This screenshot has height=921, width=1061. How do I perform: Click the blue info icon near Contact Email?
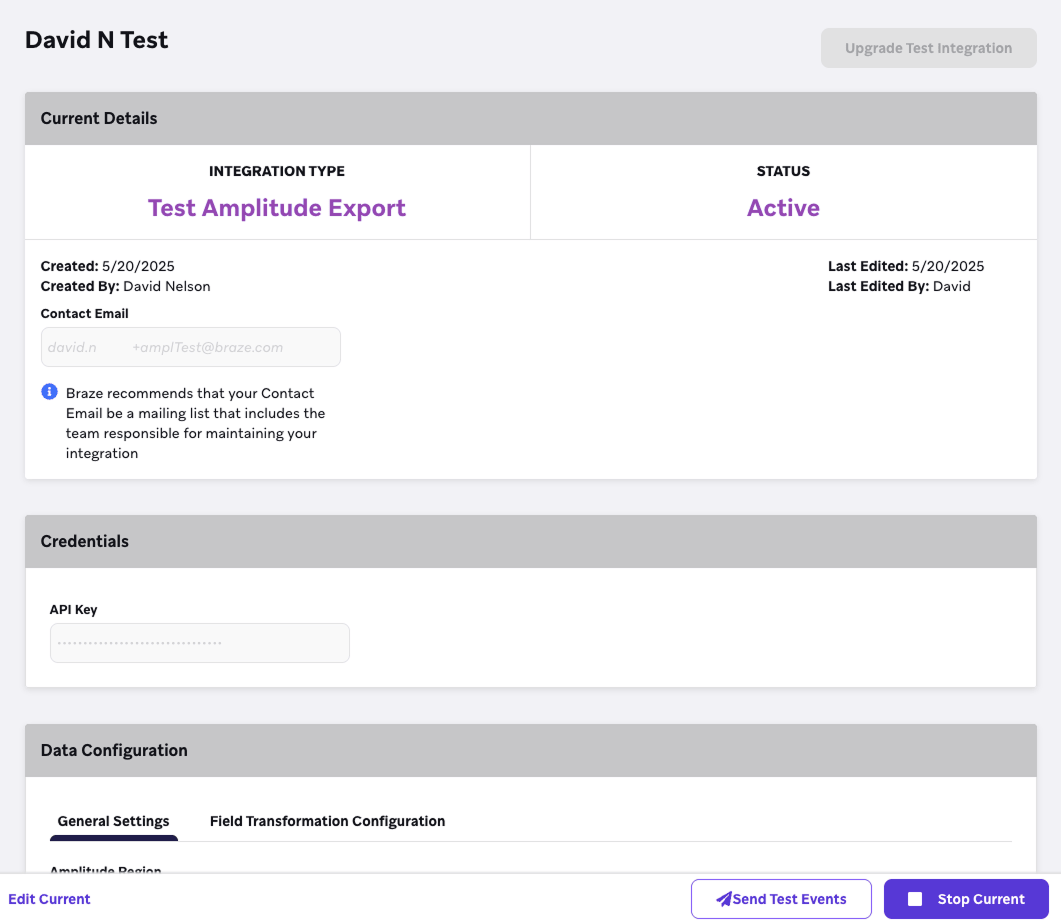48,391
